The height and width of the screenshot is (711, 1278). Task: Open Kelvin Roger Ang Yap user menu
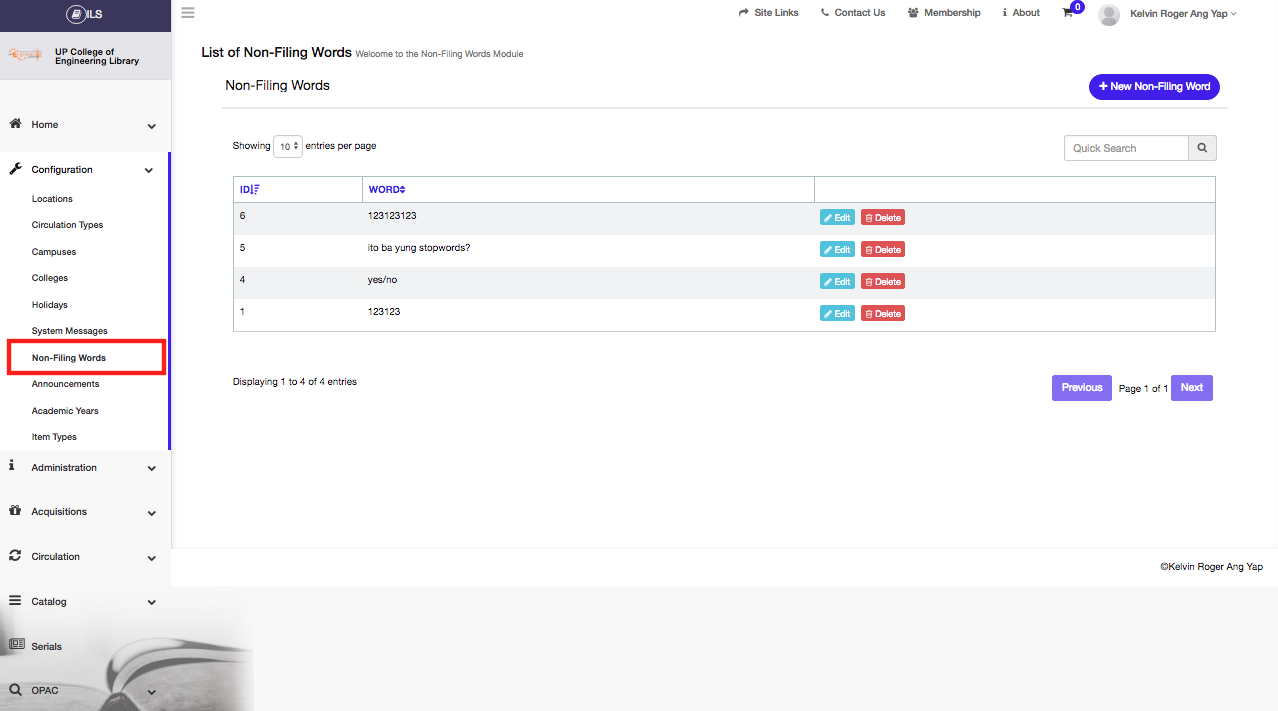tap(1183, 14)
